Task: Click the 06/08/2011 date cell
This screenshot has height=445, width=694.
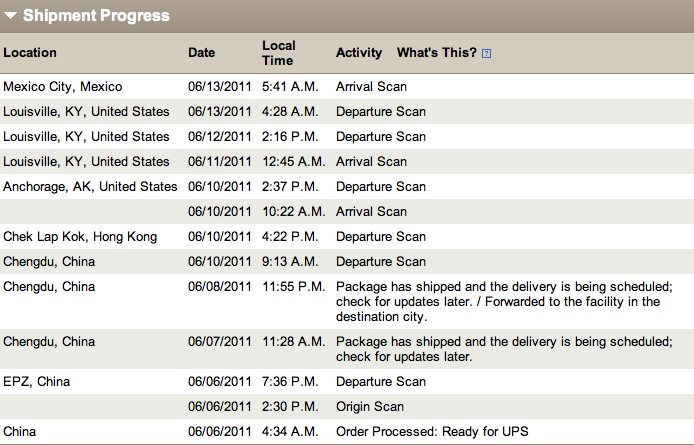Action: pyautogui.click(x=220, y=286)
